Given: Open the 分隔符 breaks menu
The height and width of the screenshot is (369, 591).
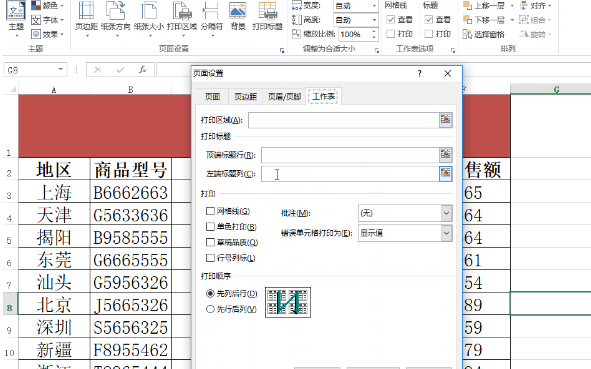Looking at the screenshot, I should click(x=211, y=19).
